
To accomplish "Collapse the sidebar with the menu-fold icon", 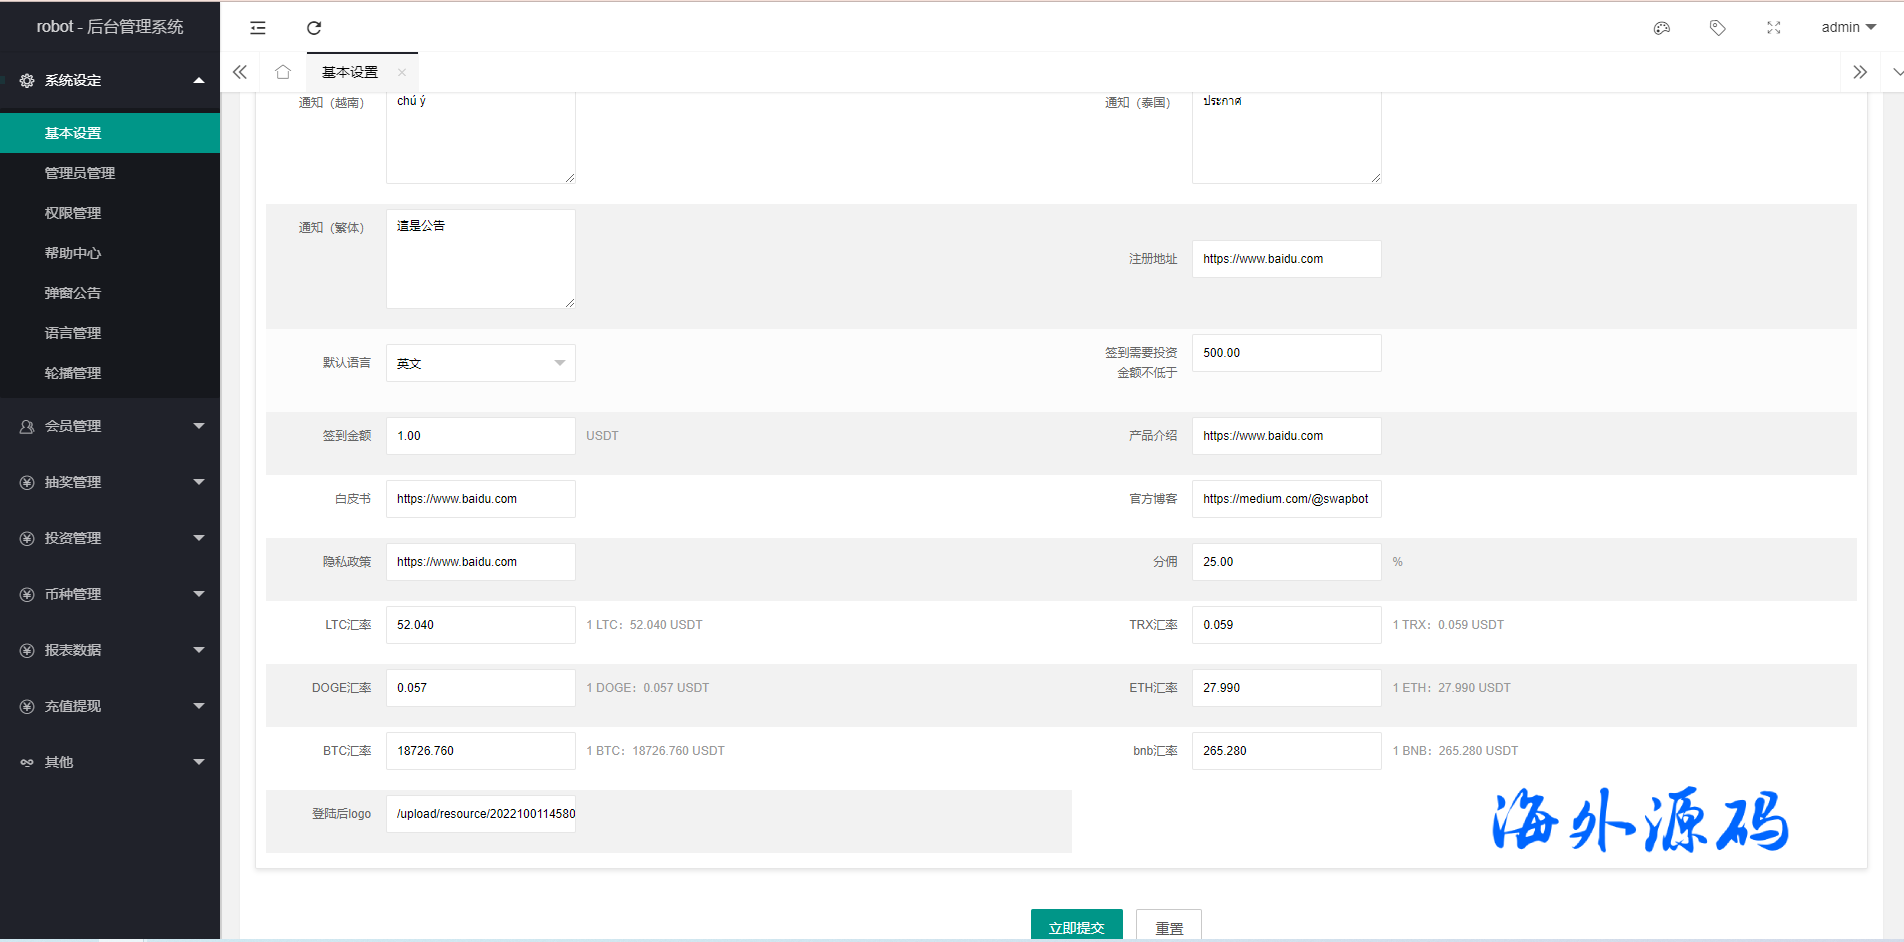I will click(258, 28).
